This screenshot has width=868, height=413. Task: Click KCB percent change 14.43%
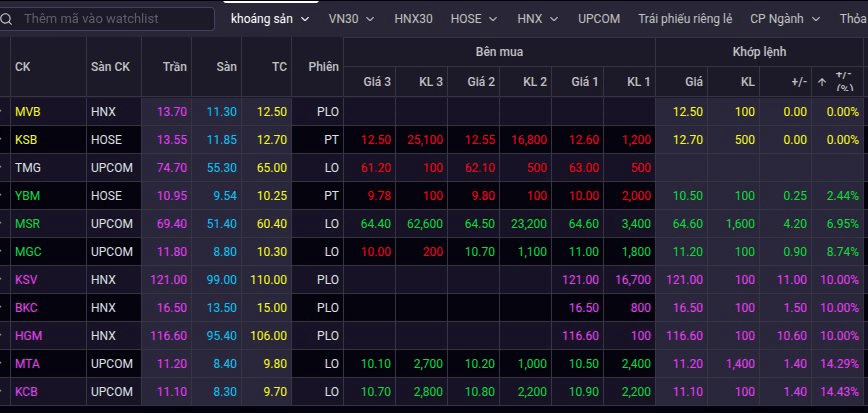pos(840,392)
